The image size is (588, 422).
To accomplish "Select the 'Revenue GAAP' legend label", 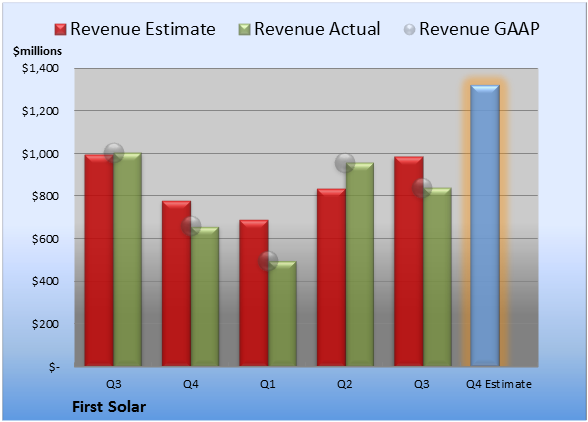I will pyautogui.click(x=480, y=29).
